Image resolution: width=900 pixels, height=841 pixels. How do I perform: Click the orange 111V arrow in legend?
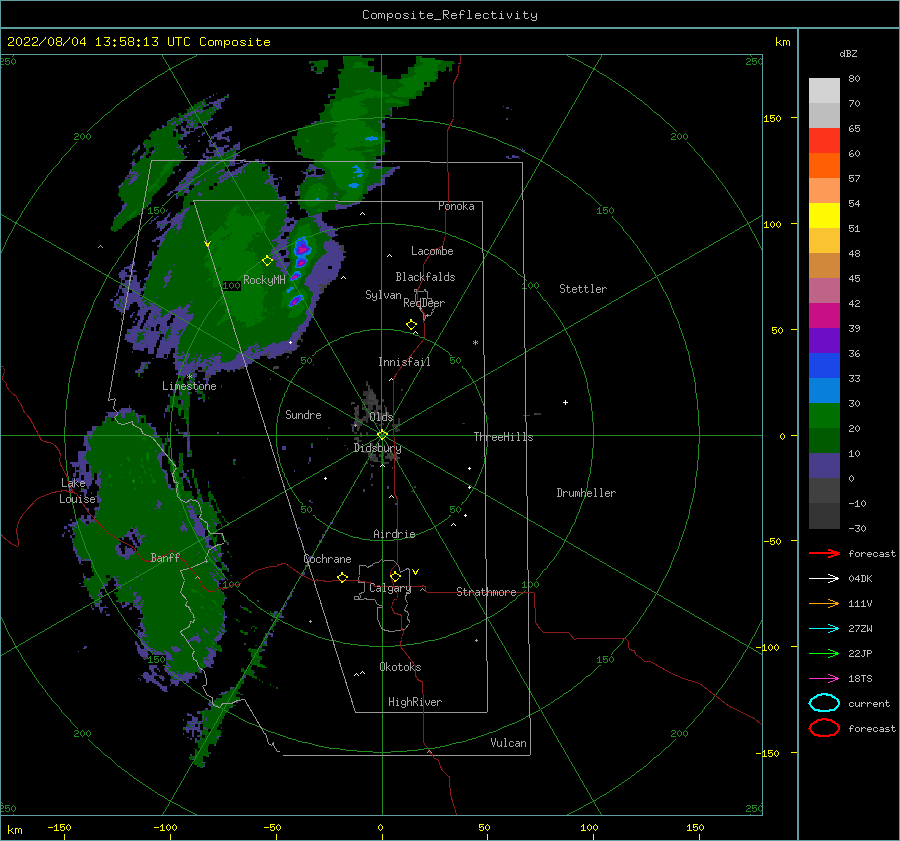pos(824,603)
